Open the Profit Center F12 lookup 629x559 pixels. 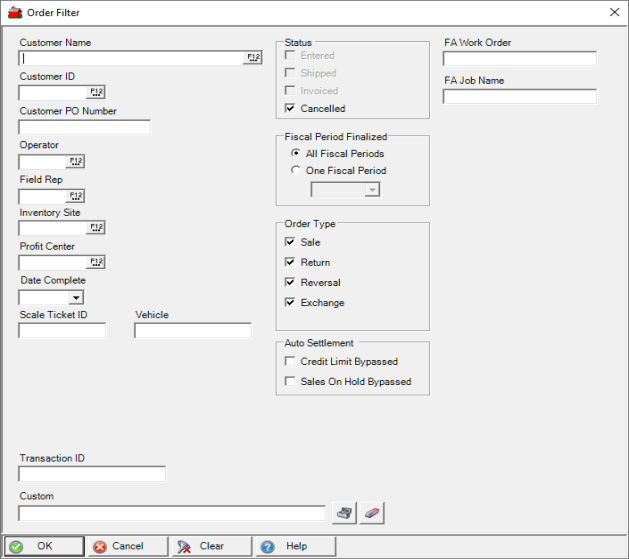96,263
